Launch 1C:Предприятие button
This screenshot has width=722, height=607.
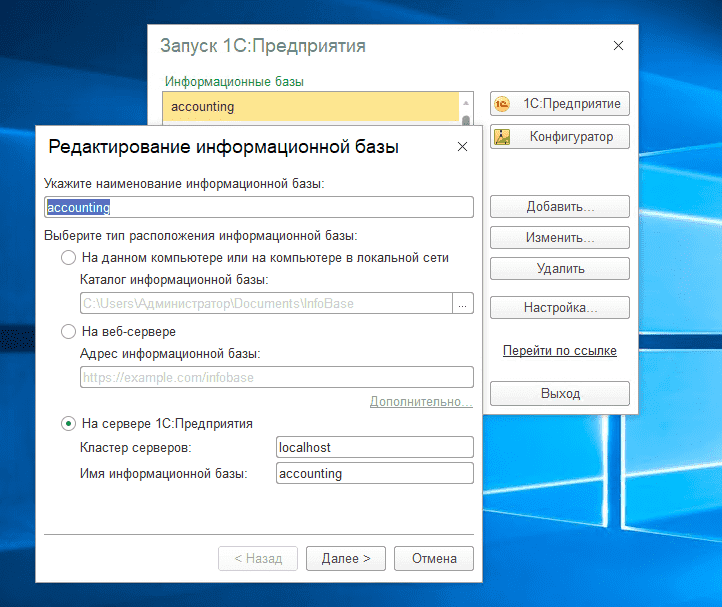click(x=559, y=104)
